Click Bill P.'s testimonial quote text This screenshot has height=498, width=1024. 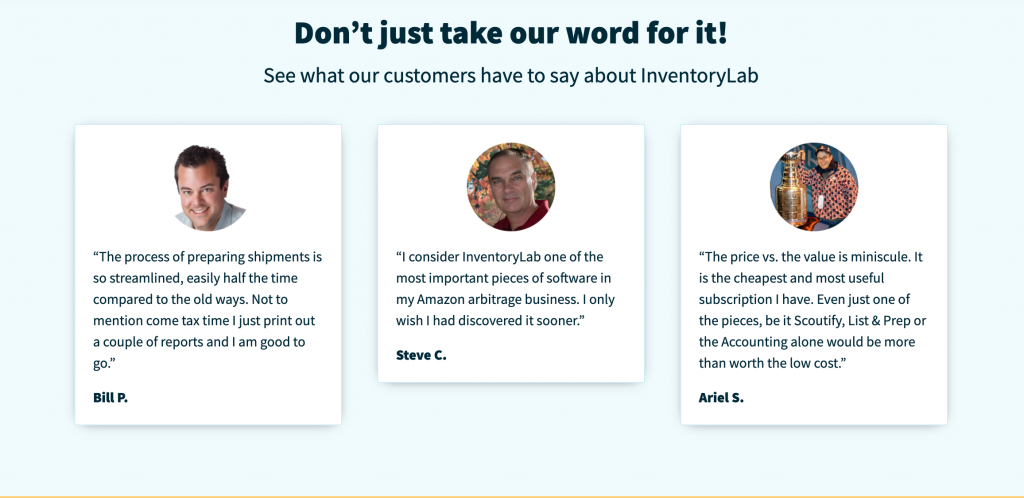[208, 310]
